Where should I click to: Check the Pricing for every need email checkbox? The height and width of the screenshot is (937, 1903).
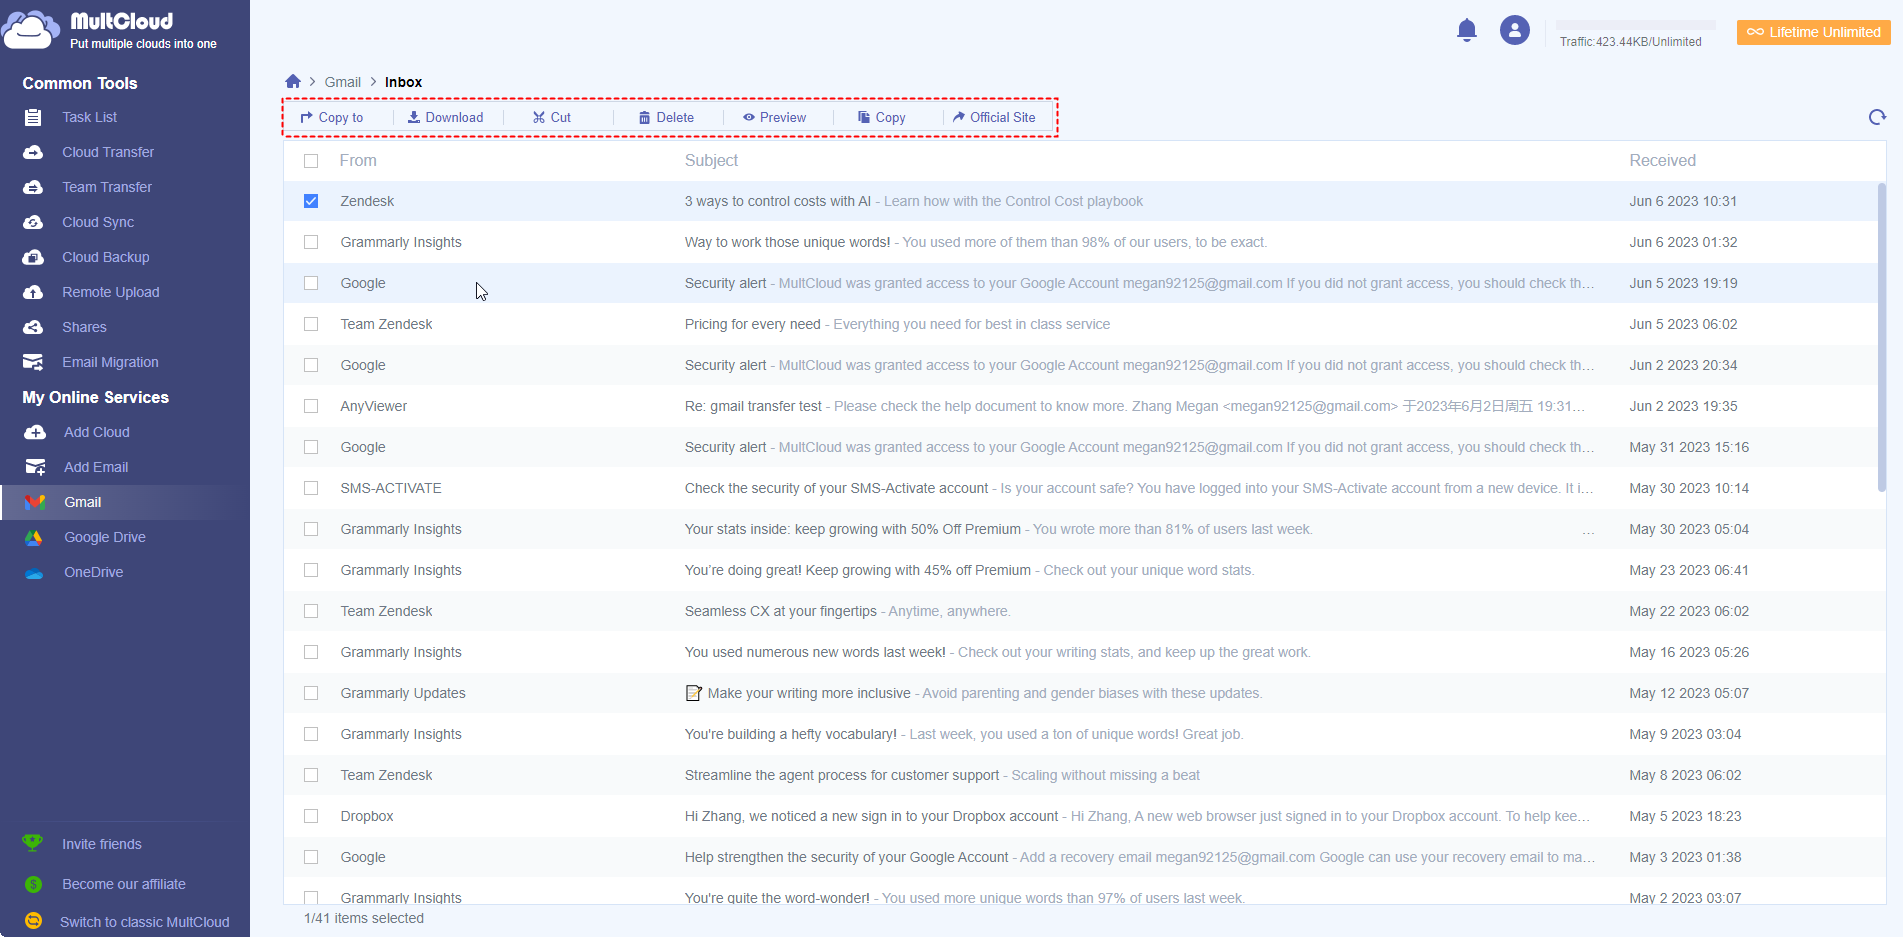tap(311, 324)
